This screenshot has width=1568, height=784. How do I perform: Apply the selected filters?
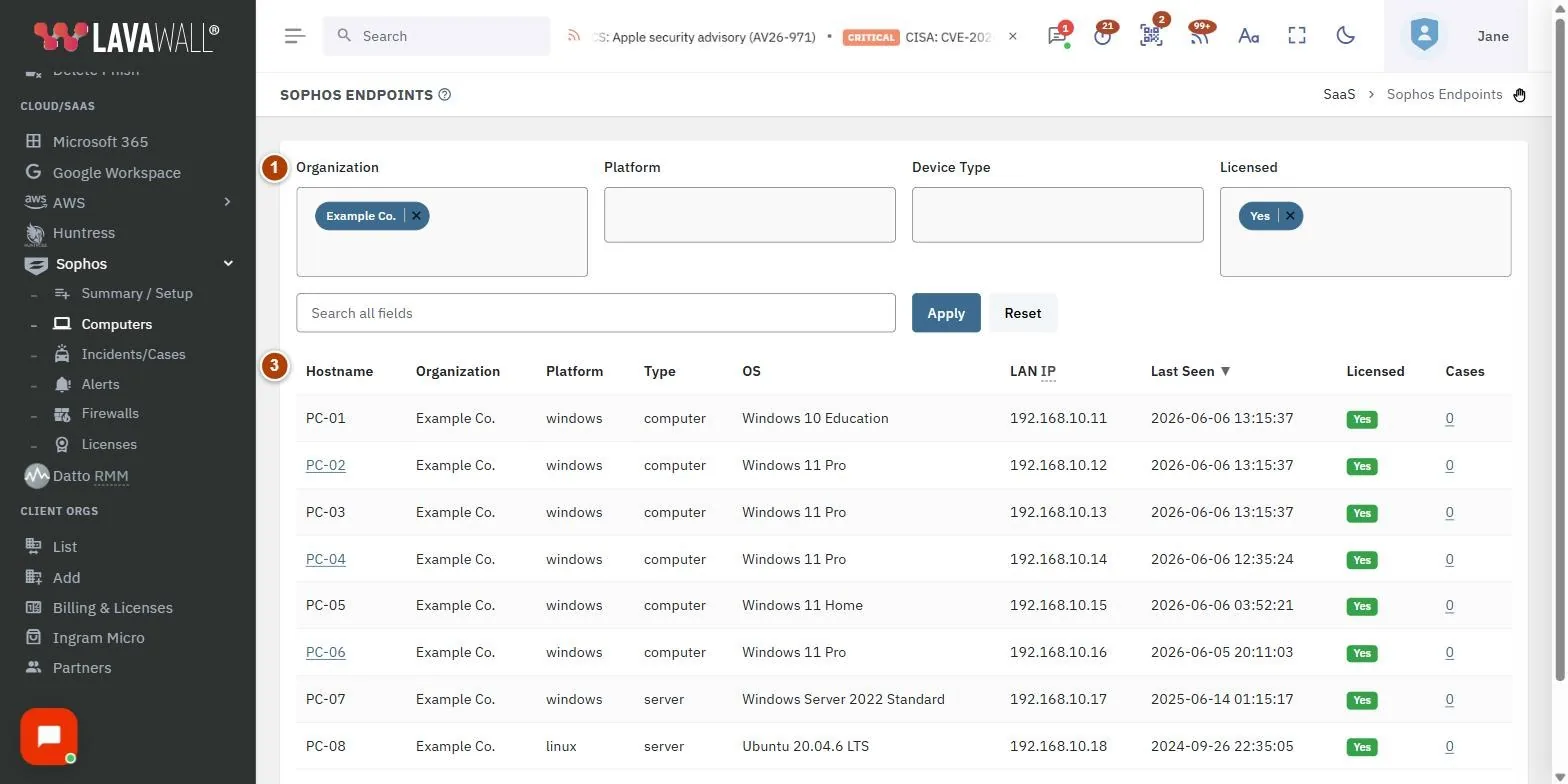click(x=946, y=313)
